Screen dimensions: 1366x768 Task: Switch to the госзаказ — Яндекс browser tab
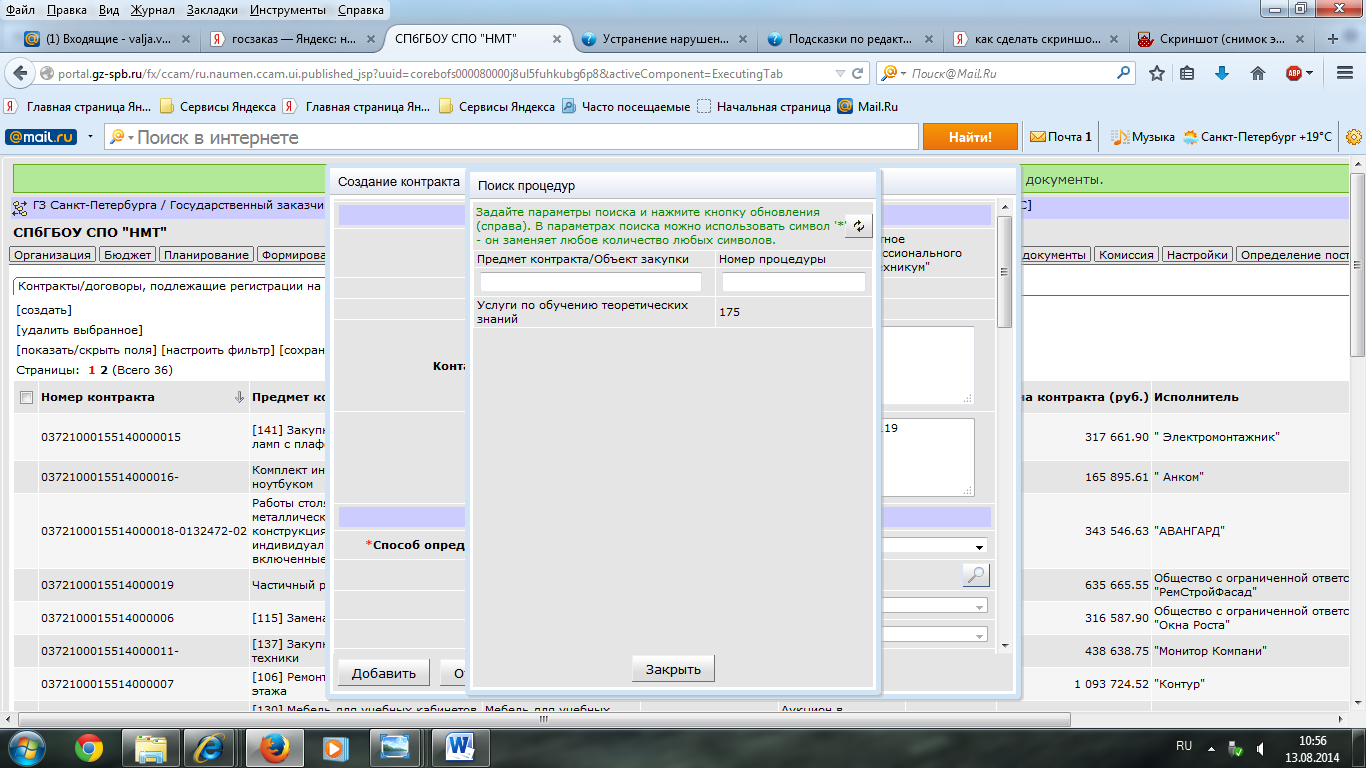(290, 39)
